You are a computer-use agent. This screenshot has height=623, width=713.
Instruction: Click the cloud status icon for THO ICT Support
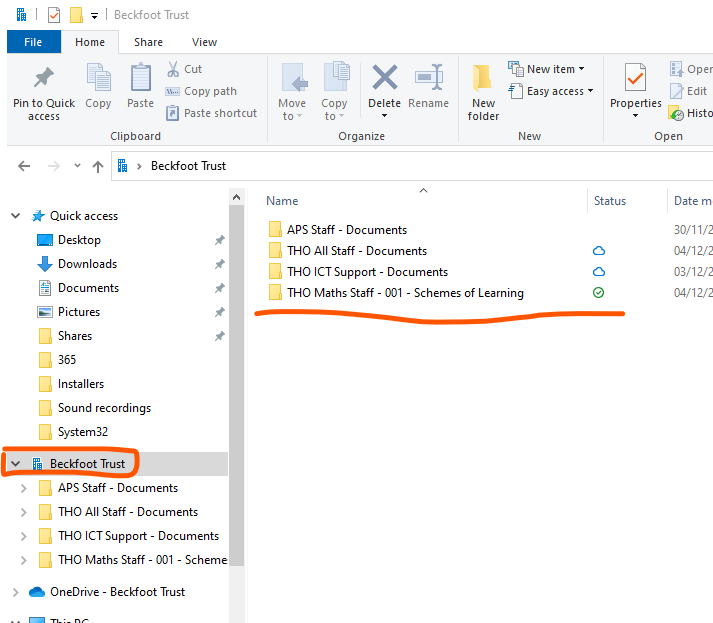point(599,271)
